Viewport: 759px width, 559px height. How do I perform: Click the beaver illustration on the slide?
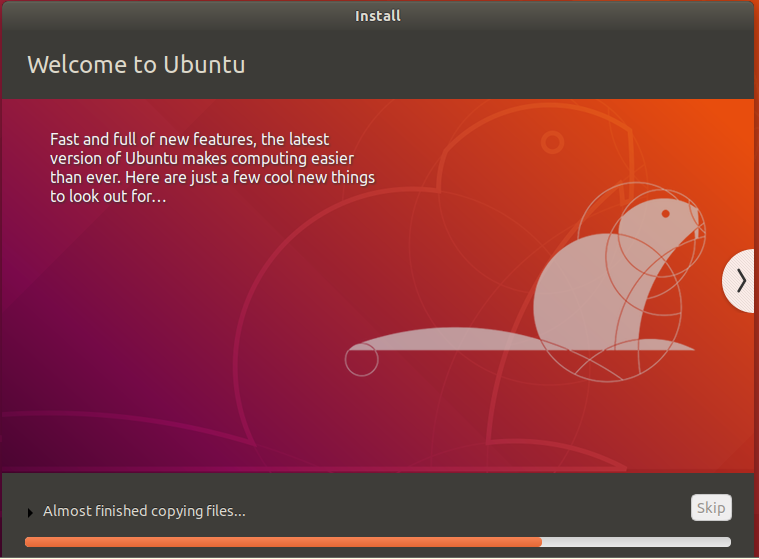click(x=525, y=281)
